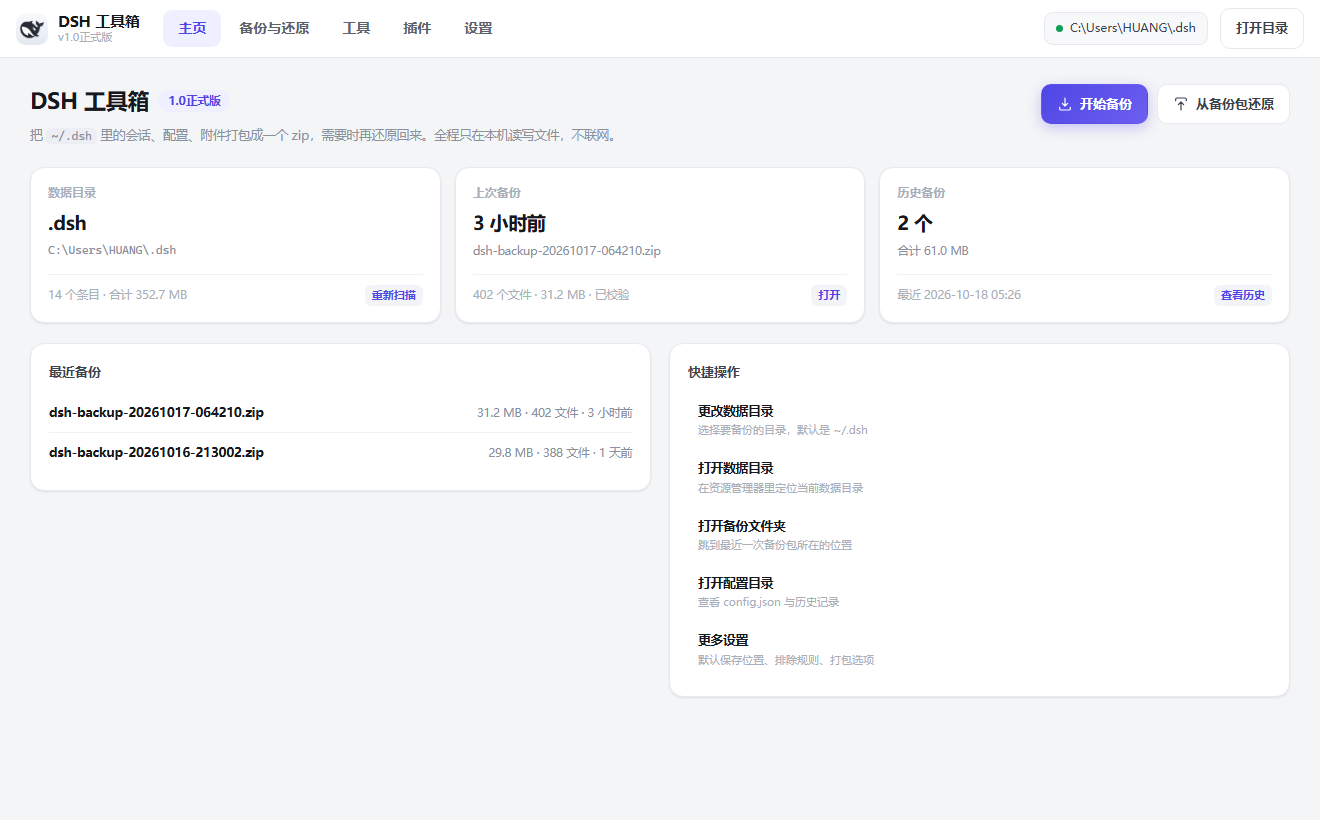The height and width of the screenshot is (820, 1320).
Task: Click the 29.8 MB · 388 文件 · 1 天前 info
Action: 561,452
